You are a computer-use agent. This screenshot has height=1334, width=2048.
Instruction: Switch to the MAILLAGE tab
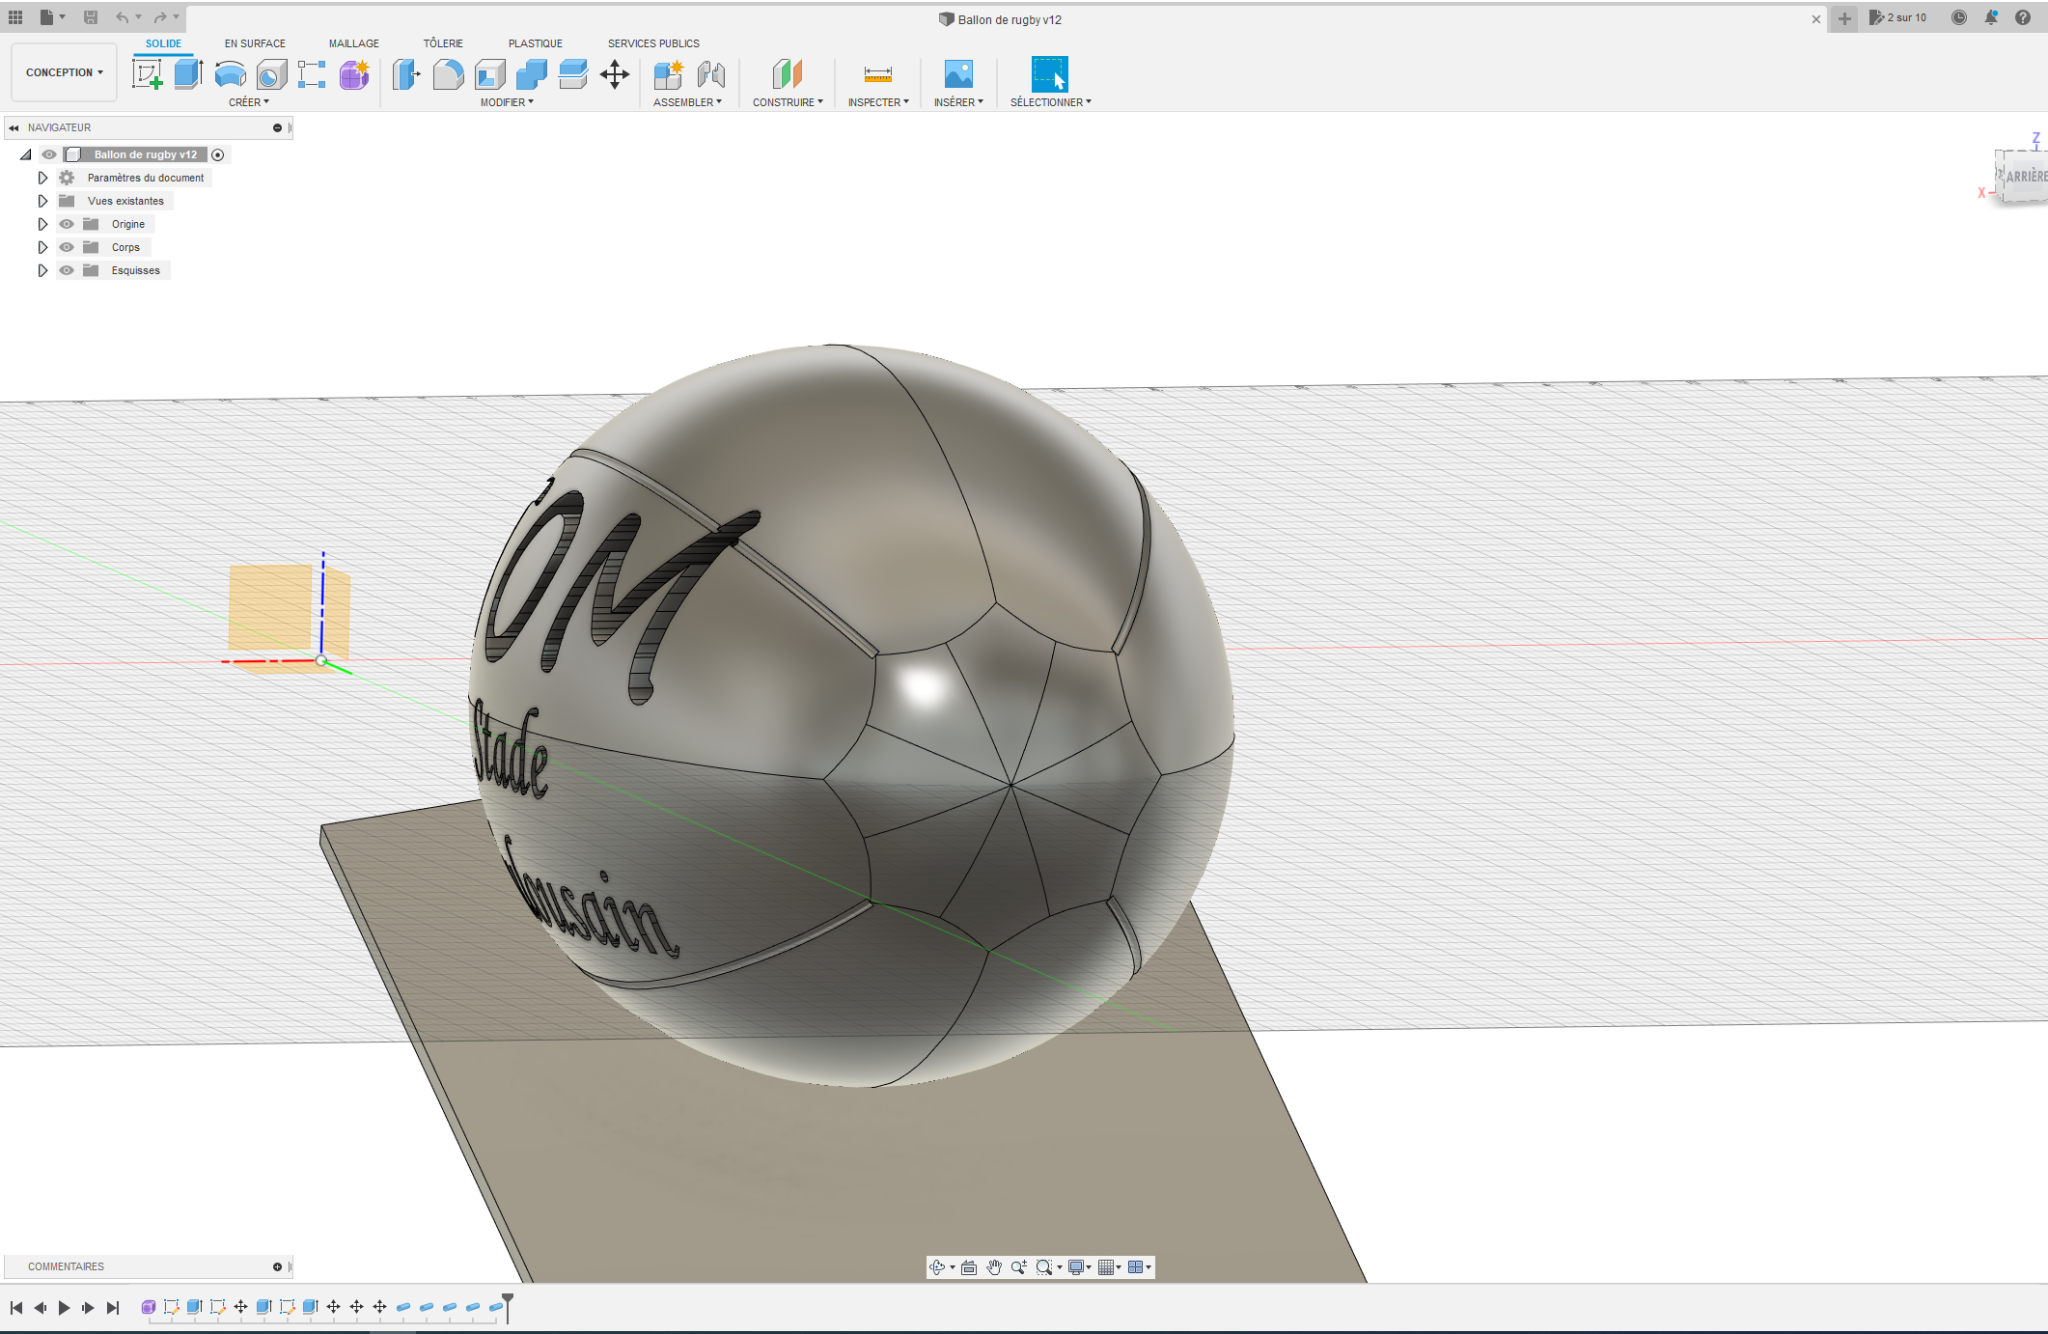click(354, 43)
